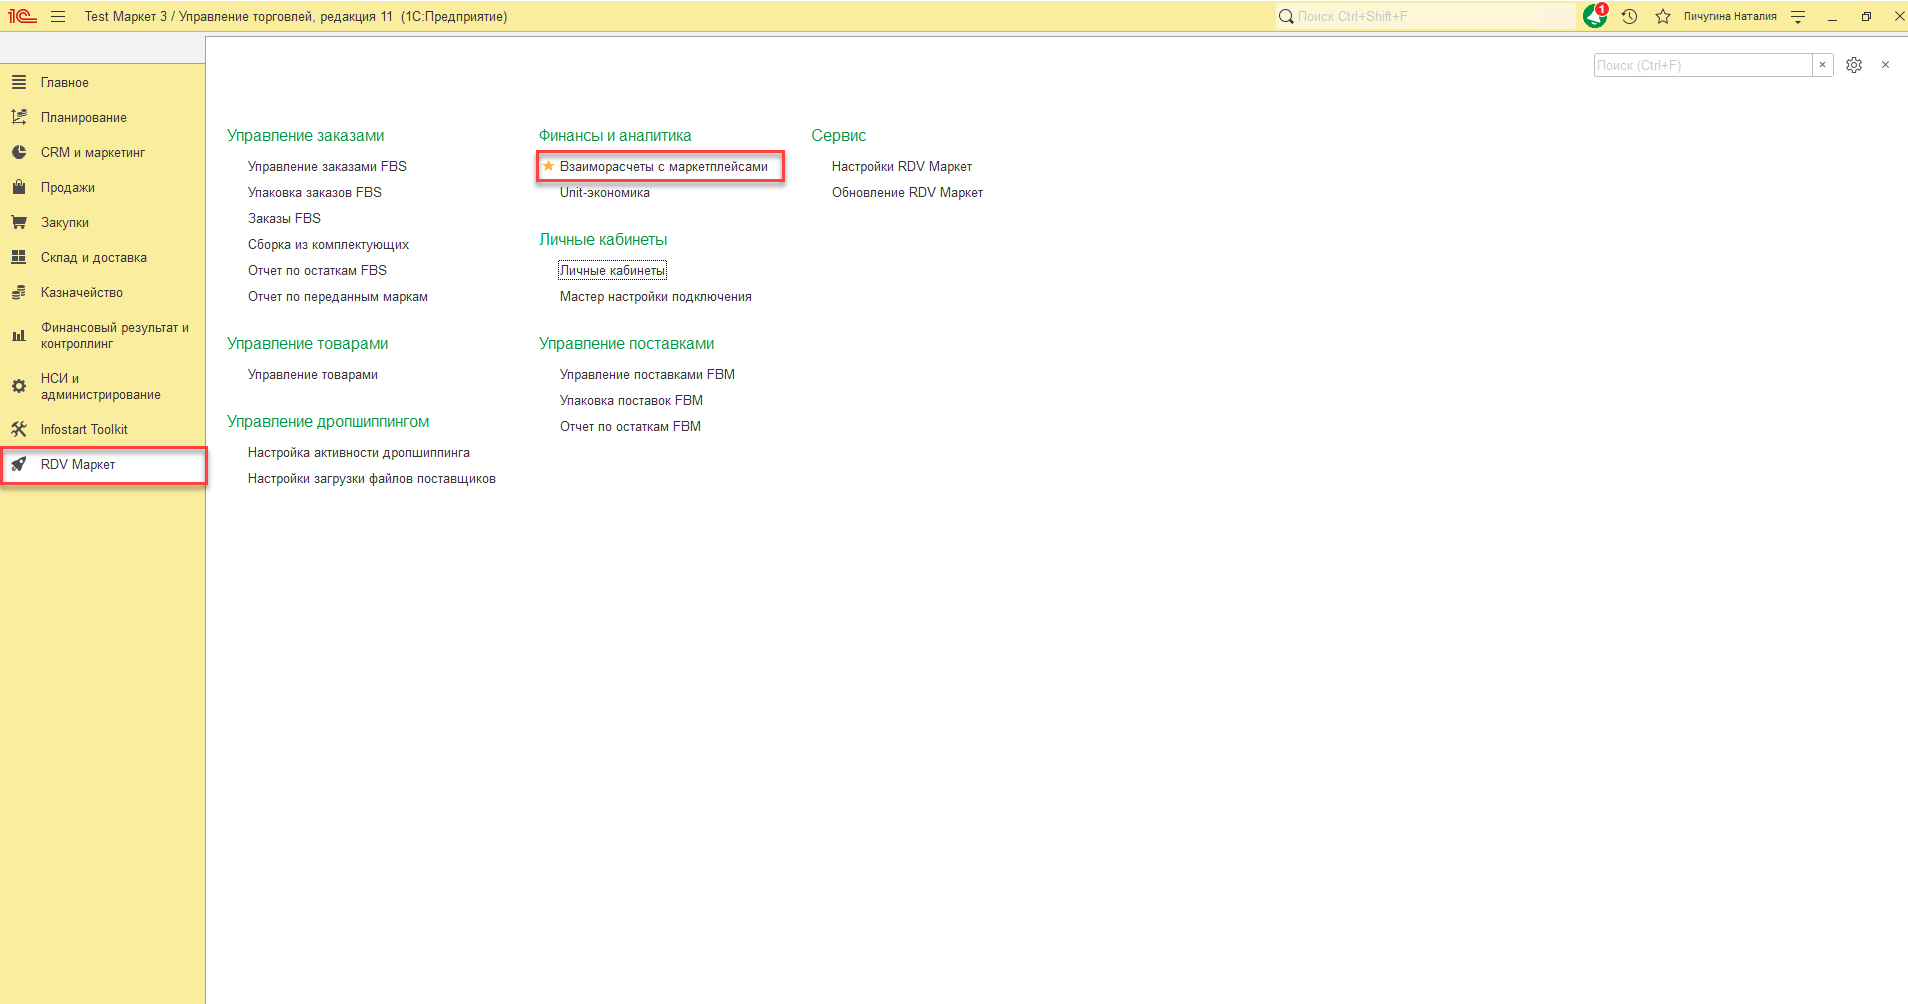Open Настройки RDV Маркет
Image resolution: width=1908 pixels, height=1004 pixels.
[902, 166]
